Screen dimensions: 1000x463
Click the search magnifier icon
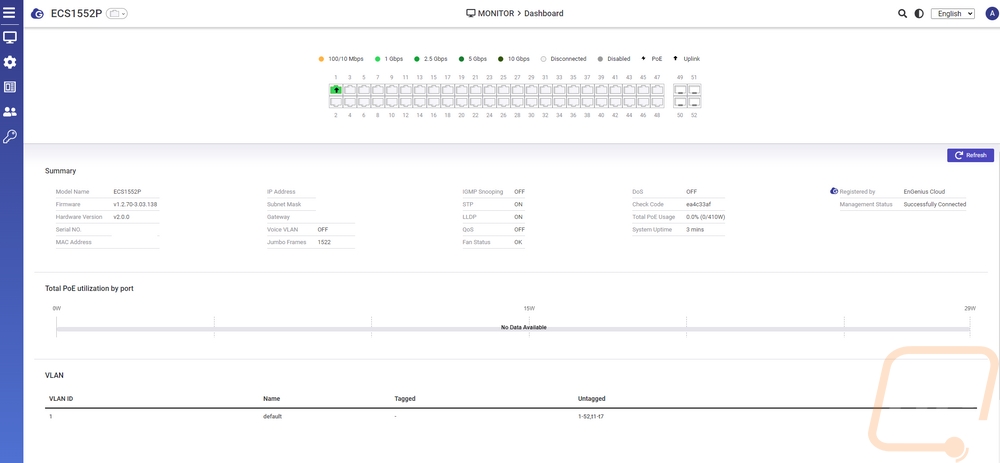tap(903, 14)
